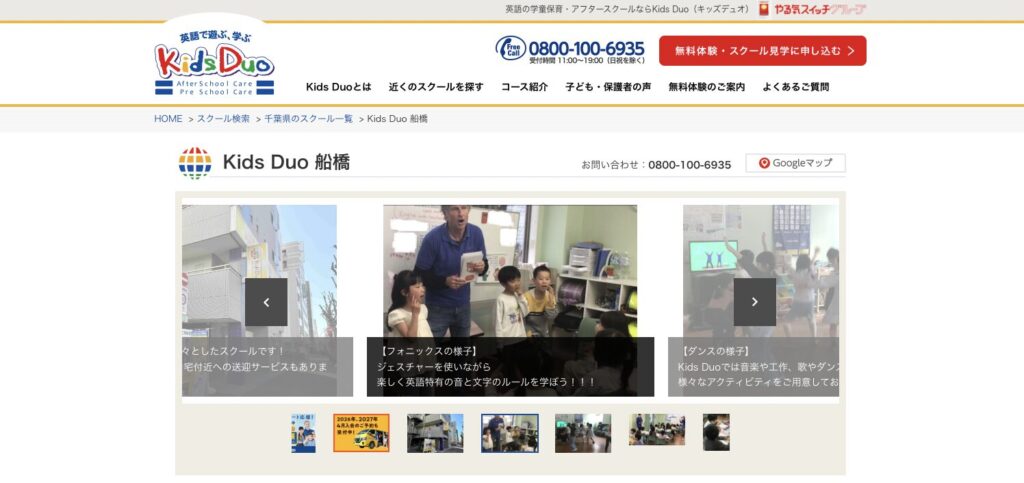Open 無料体験のご案内 menu item
Viewport: 1024px width, 483px height.
tap(707, 87)
